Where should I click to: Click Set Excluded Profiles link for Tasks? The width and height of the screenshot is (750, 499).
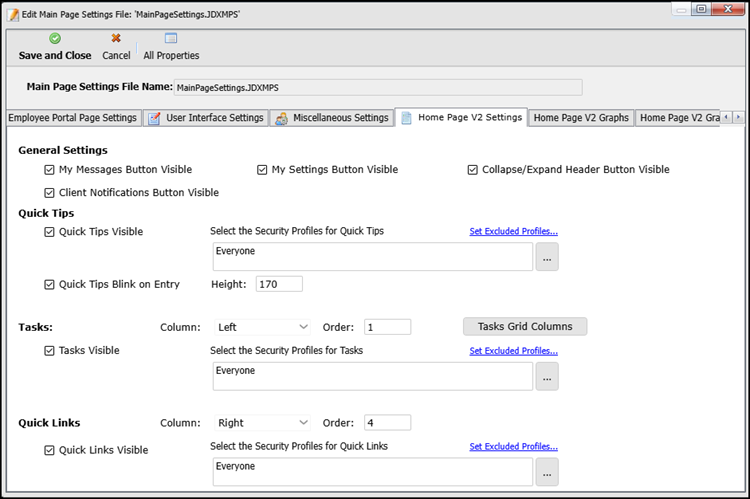[x=513, y=351]
